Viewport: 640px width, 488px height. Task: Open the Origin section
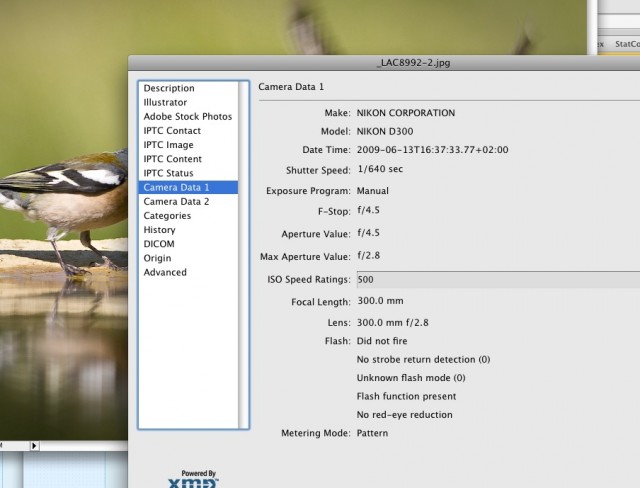click(157, 258)
